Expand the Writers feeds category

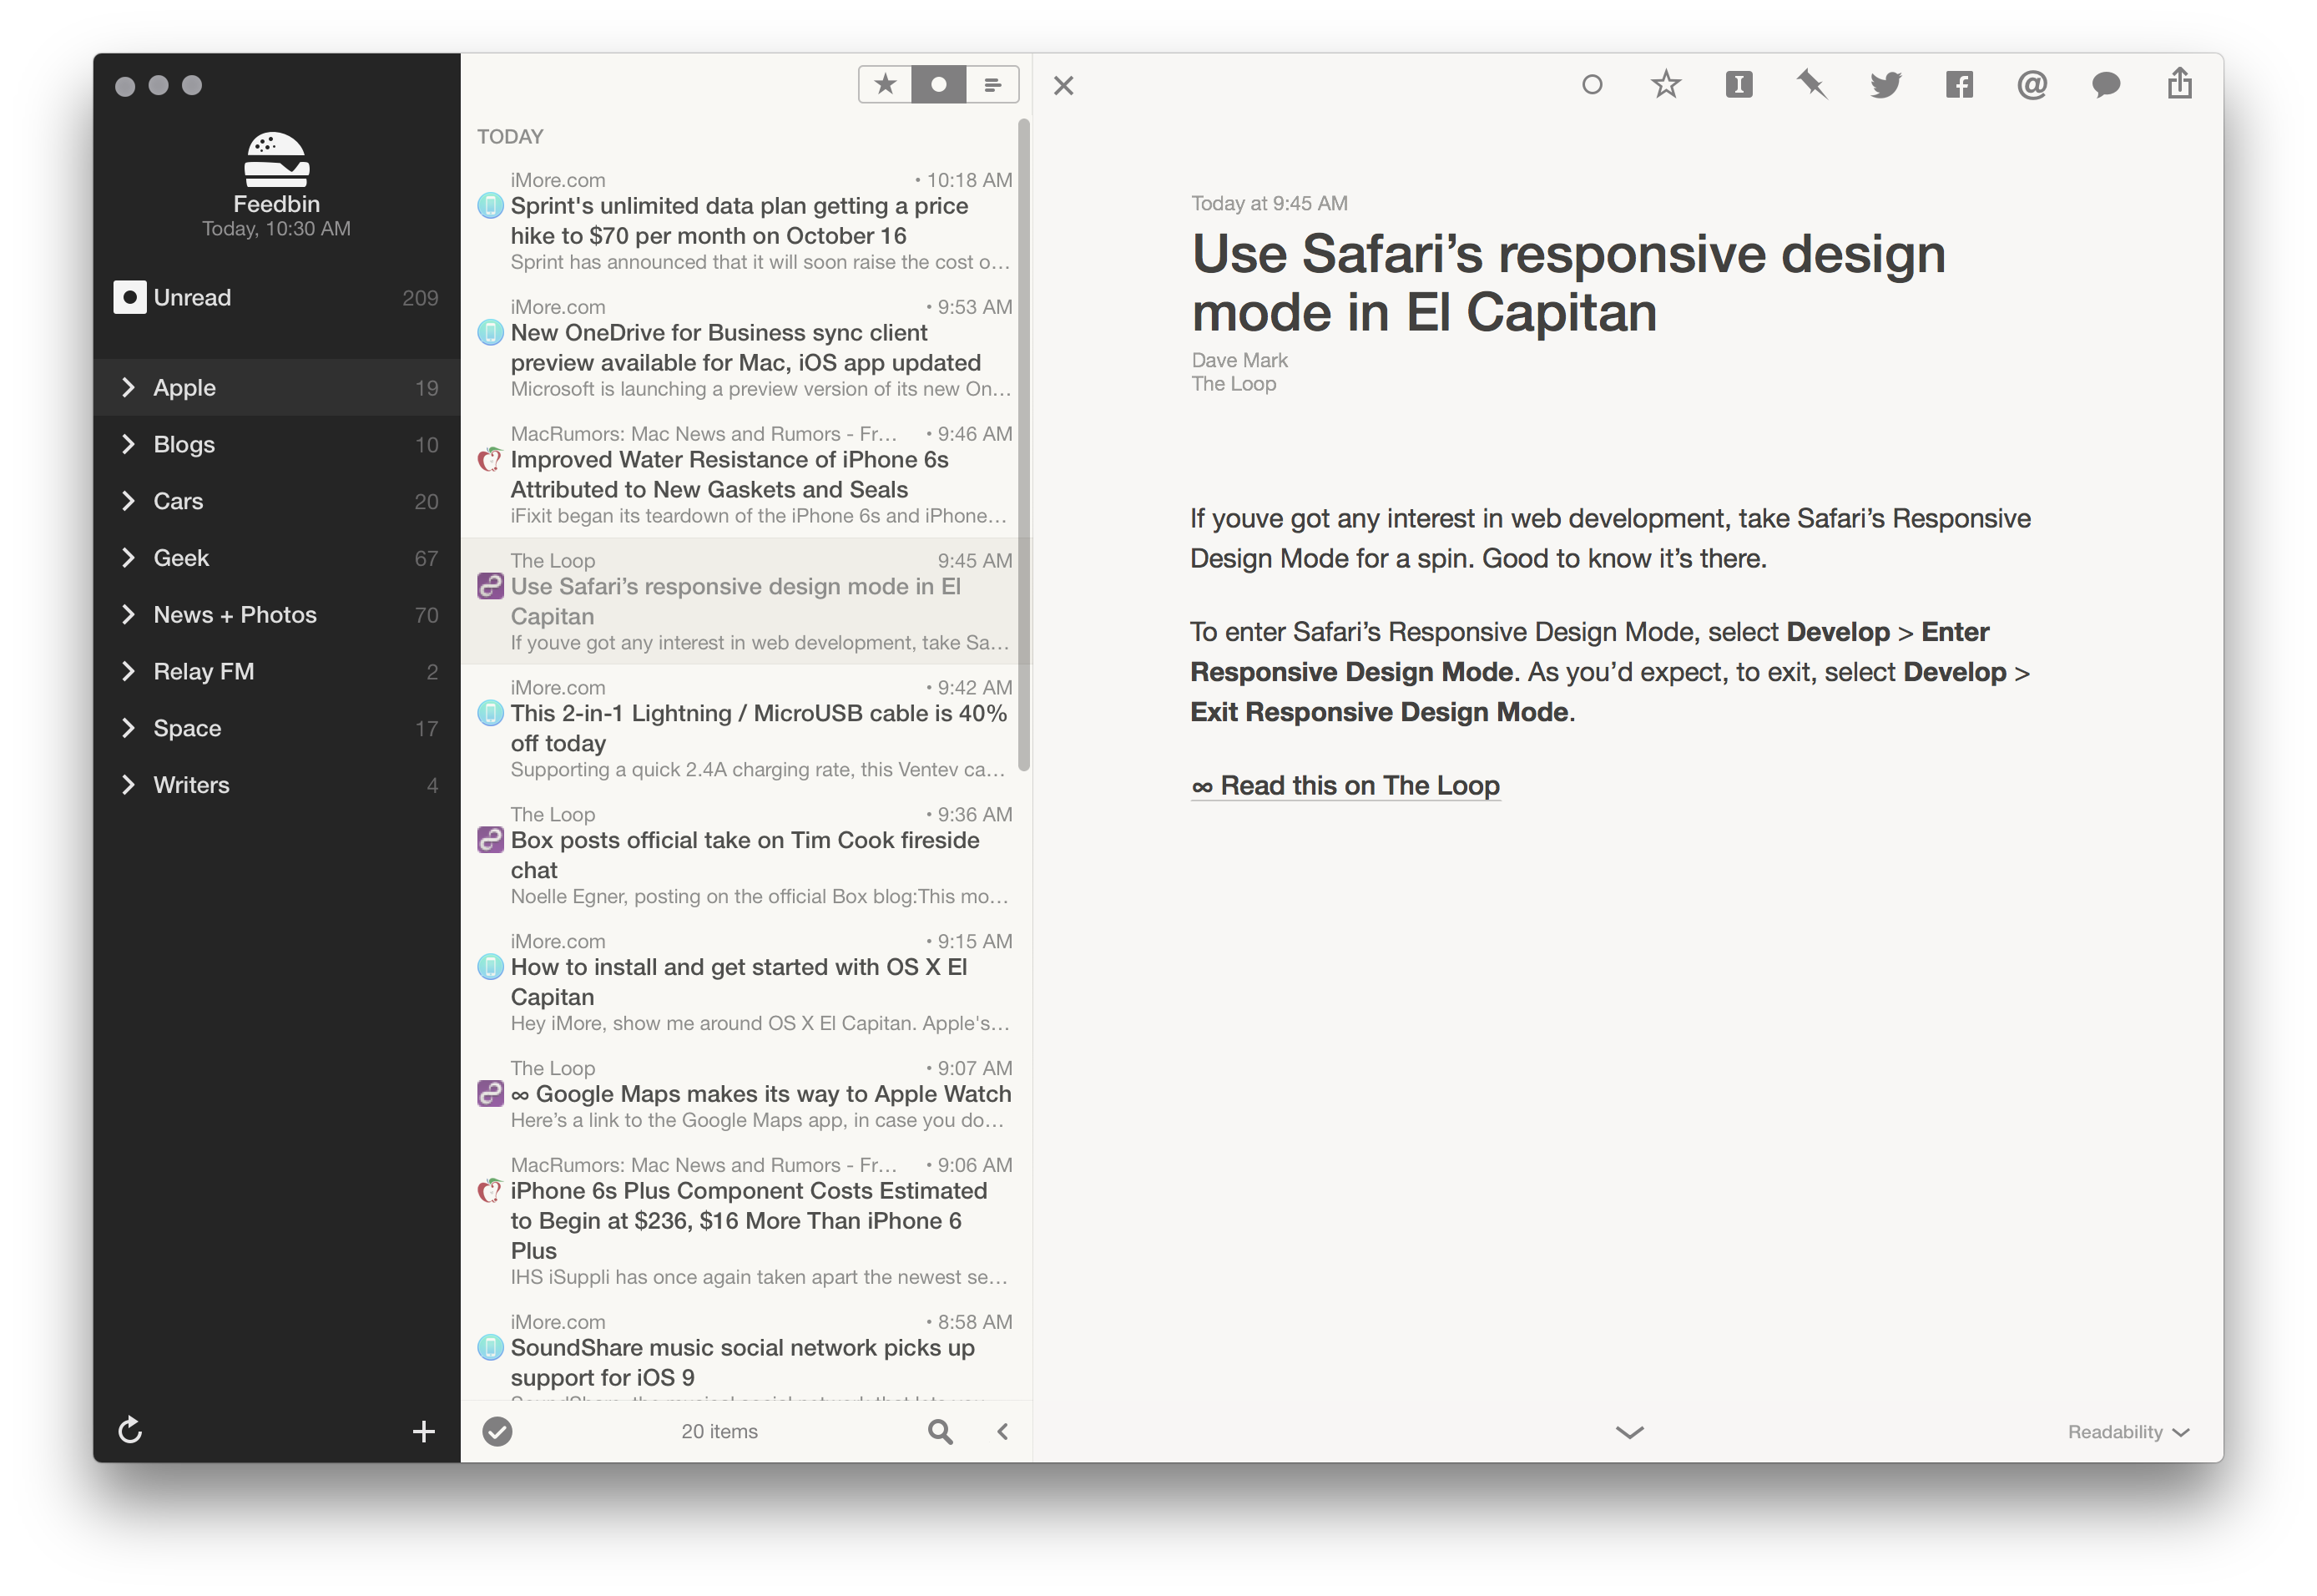coord(132,784)
